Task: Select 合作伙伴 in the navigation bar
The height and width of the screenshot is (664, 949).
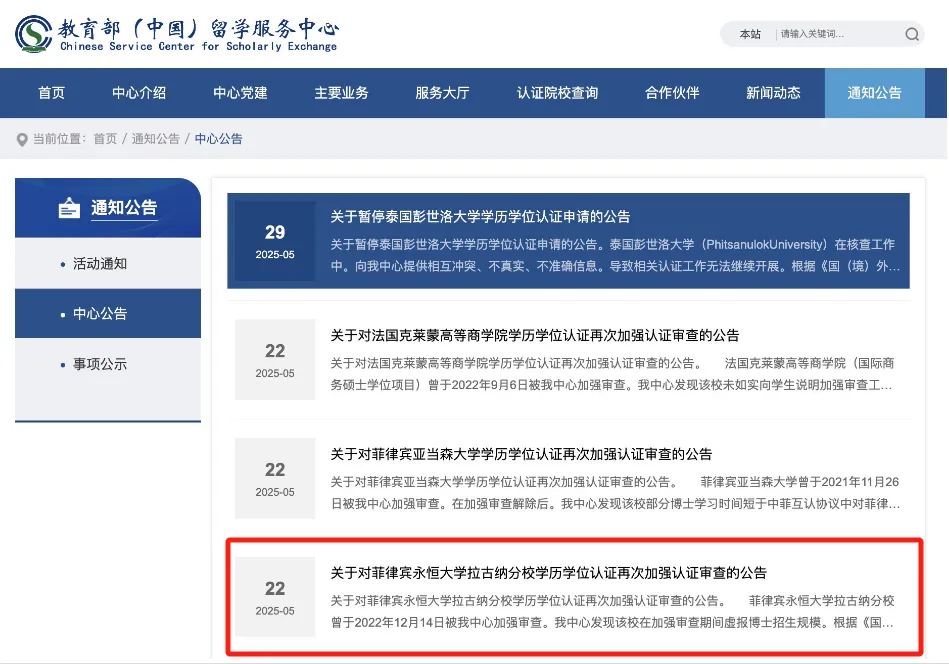Action: (x=672, y=93)
